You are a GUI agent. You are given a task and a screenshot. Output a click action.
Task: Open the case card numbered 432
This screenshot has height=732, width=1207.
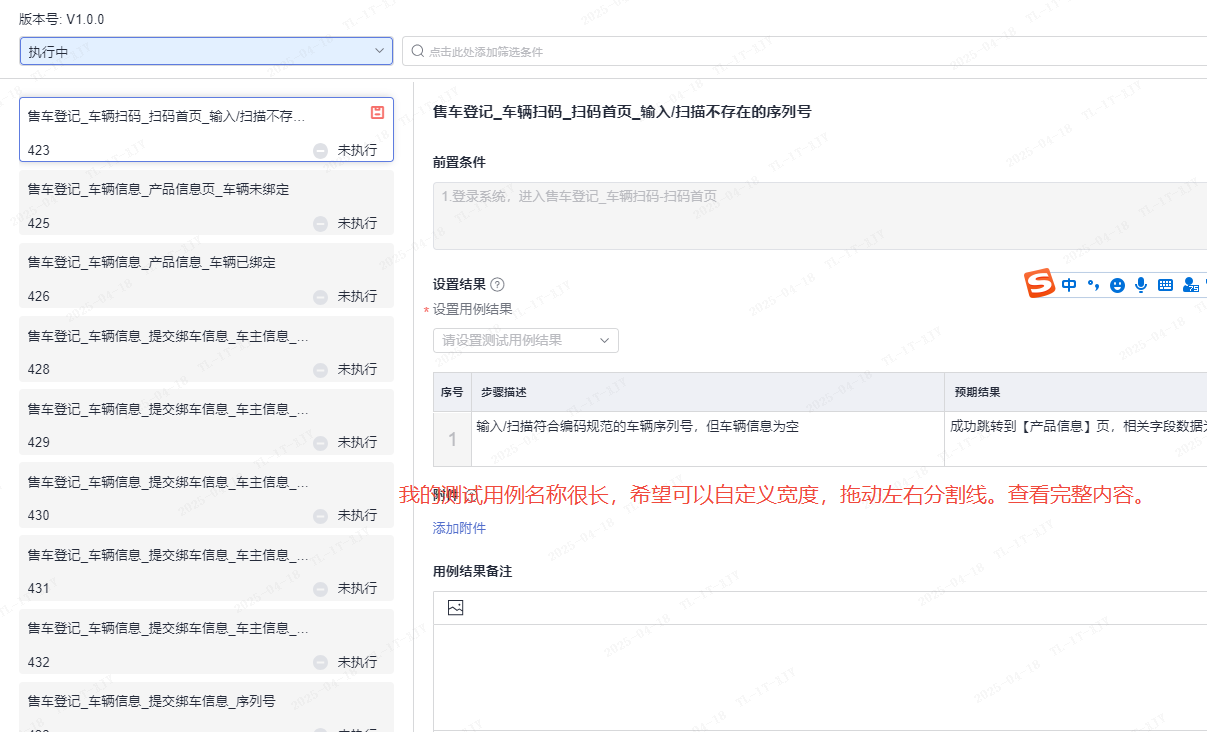click(206, 642)
